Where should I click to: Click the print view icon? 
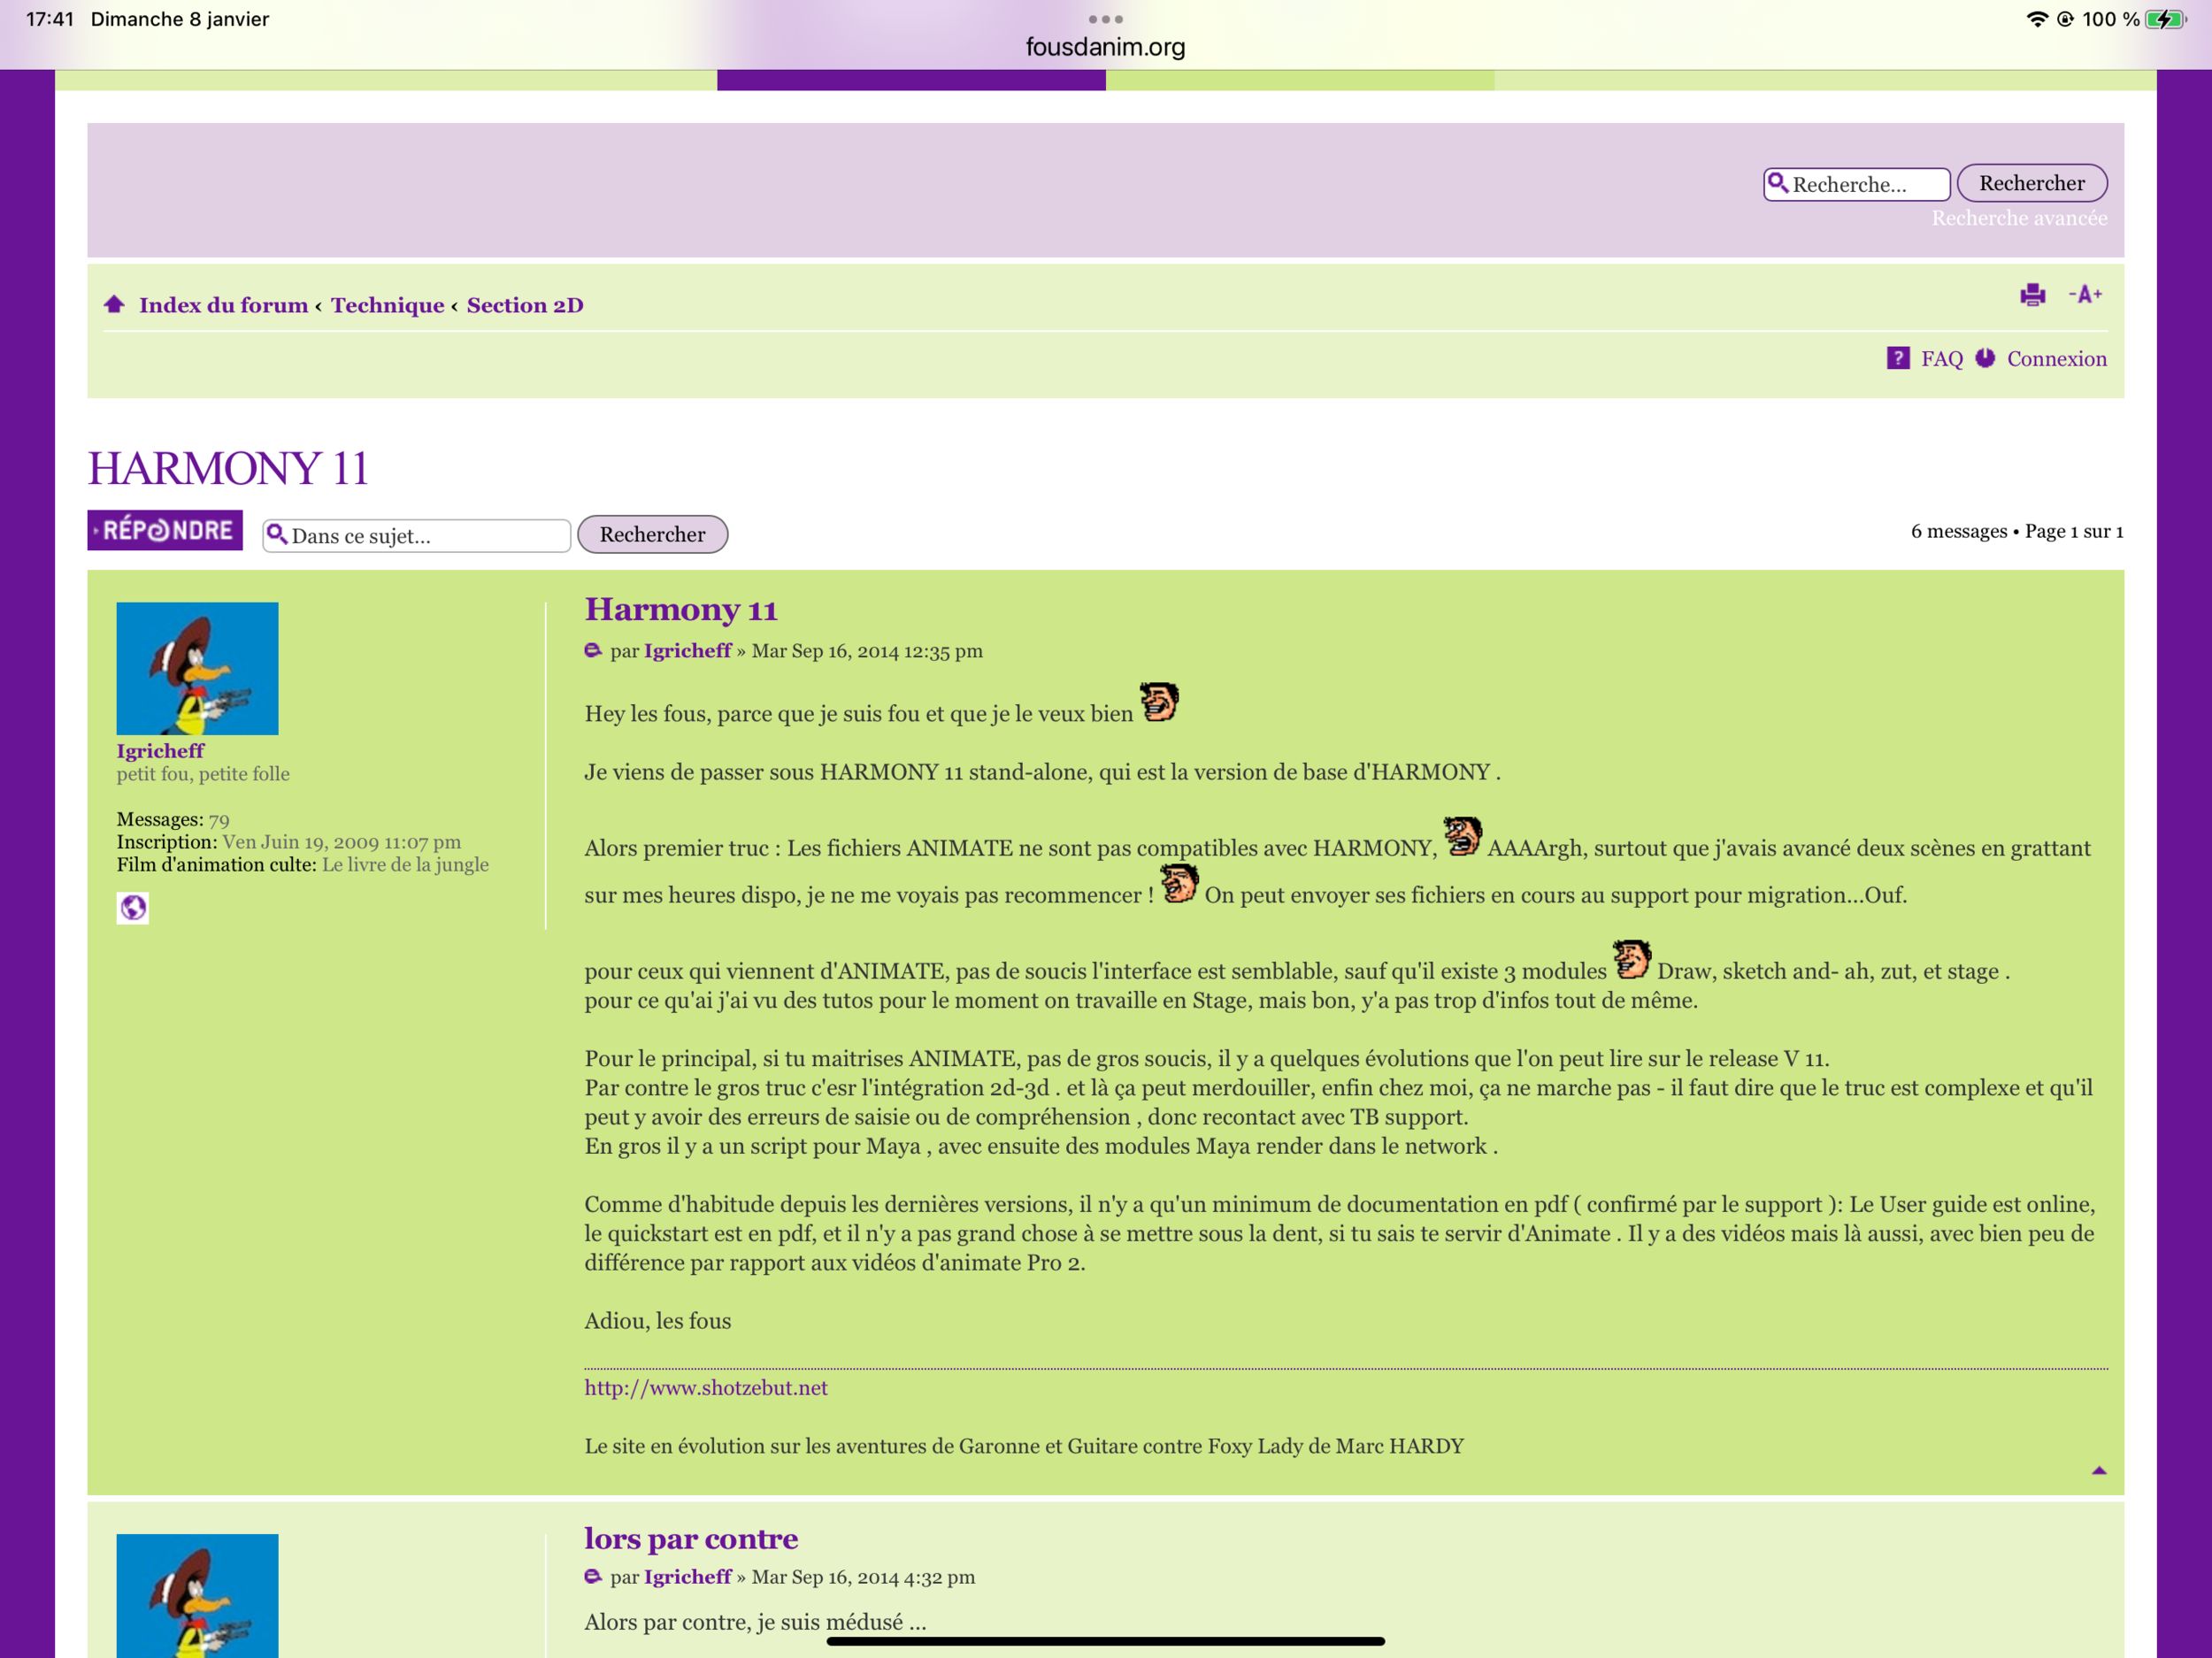(2032, 295)
